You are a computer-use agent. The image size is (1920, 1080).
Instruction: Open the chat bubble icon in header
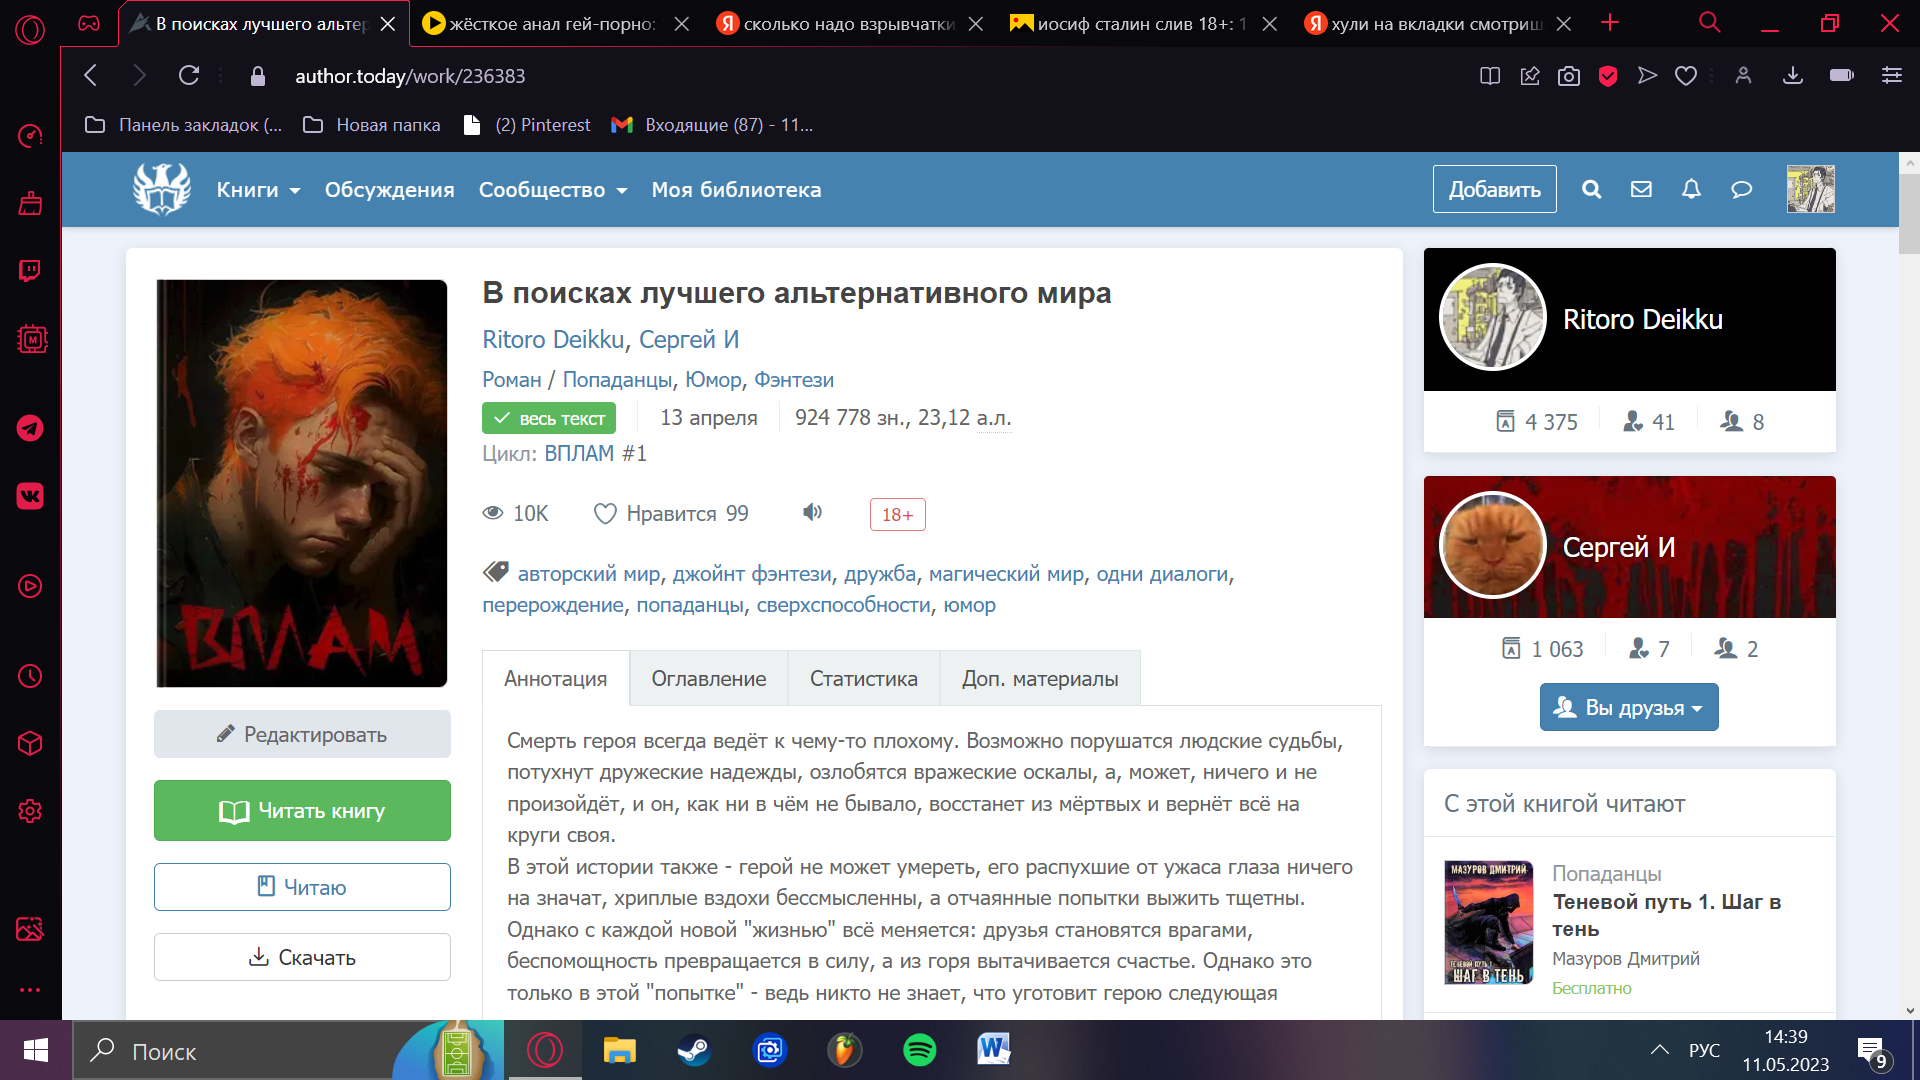[1741, 189]
